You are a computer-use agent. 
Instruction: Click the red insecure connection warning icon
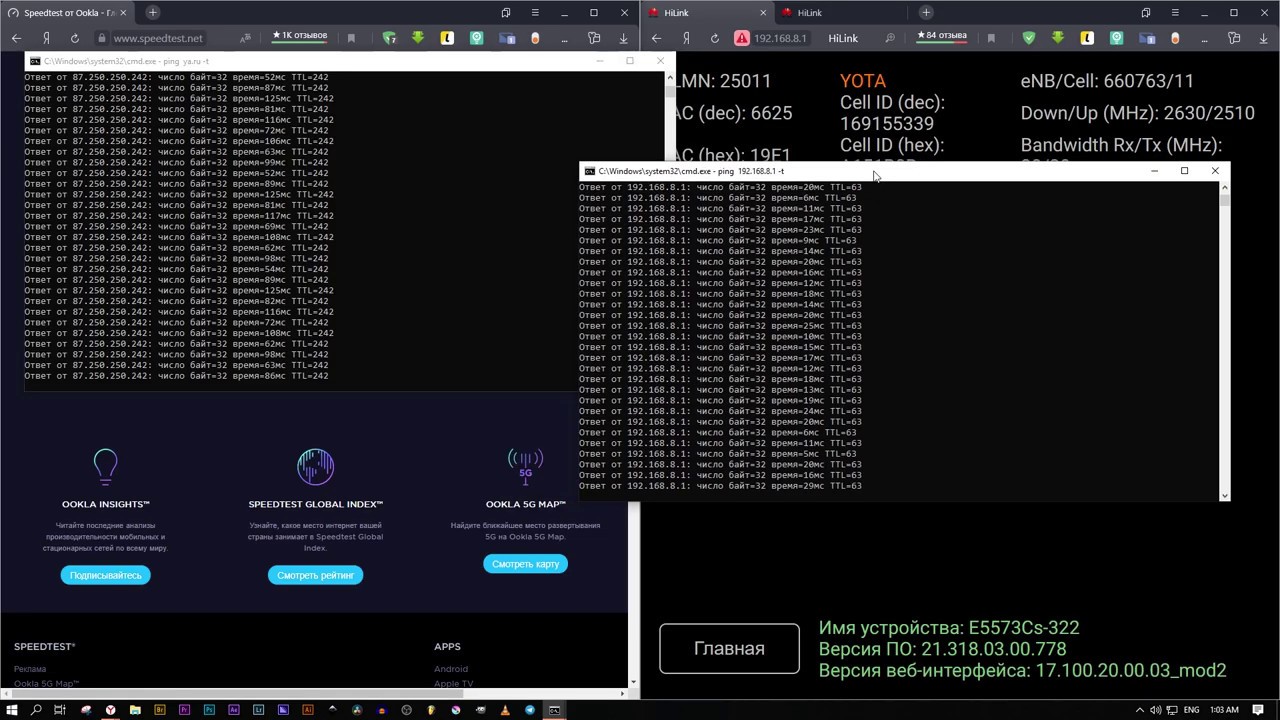tap(742, 38)
